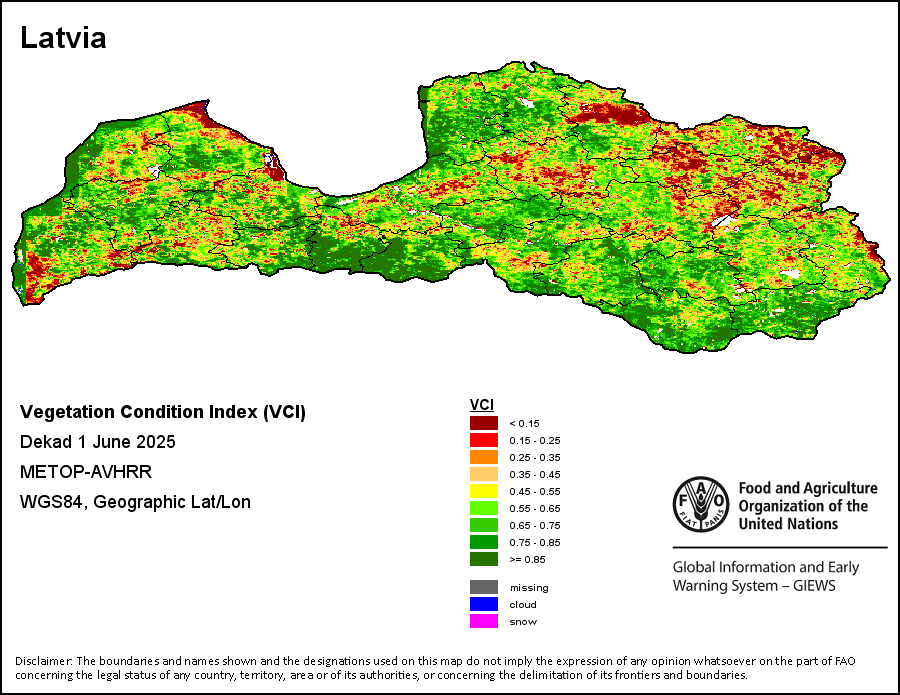The height and width of the screenshot is (695, 900).
Task: Click the 'snow' legend label
Action: coord(523,622)
